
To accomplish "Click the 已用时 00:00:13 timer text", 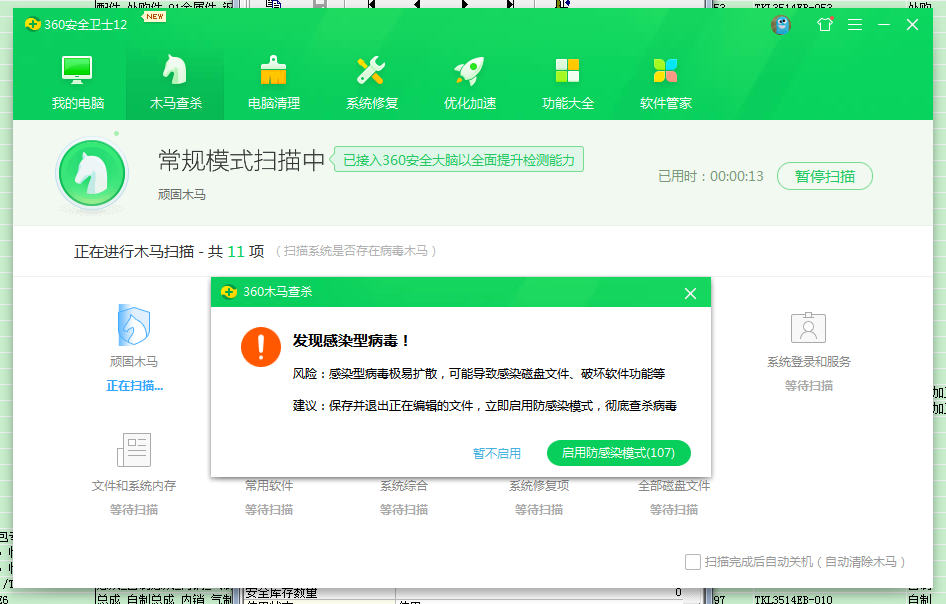I will 711,176.
